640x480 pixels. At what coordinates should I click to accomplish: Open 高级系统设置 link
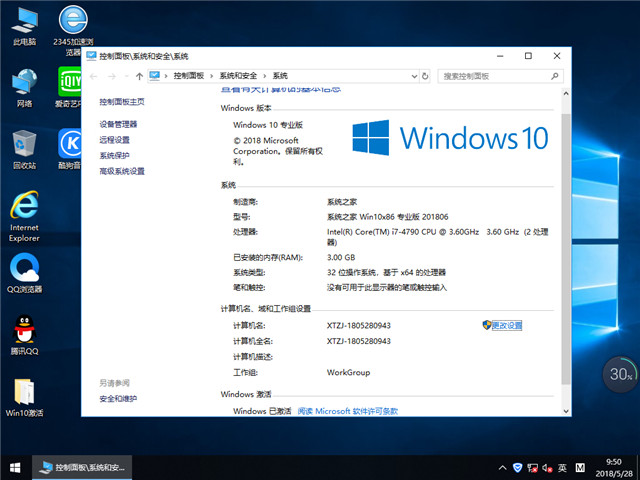(122, 171)
